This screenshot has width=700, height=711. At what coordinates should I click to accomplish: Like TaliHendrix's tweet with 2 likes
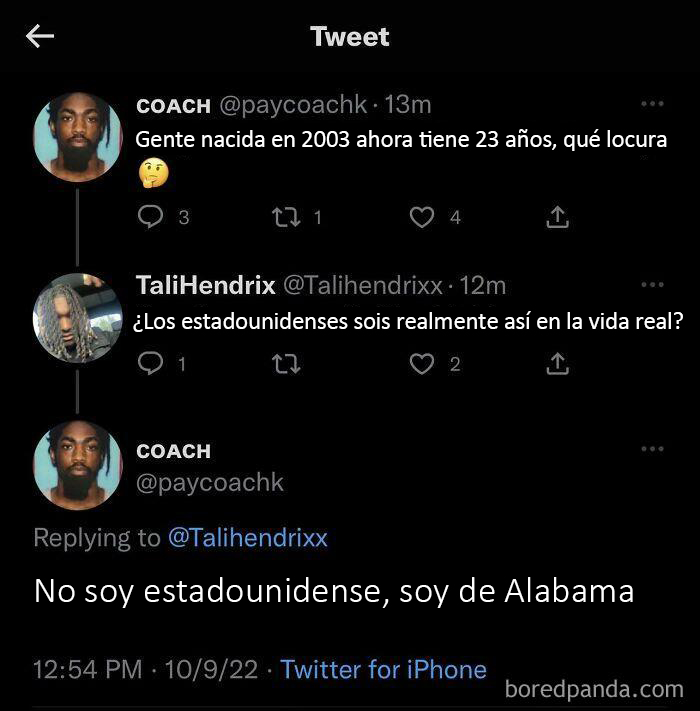pos(422,364)
